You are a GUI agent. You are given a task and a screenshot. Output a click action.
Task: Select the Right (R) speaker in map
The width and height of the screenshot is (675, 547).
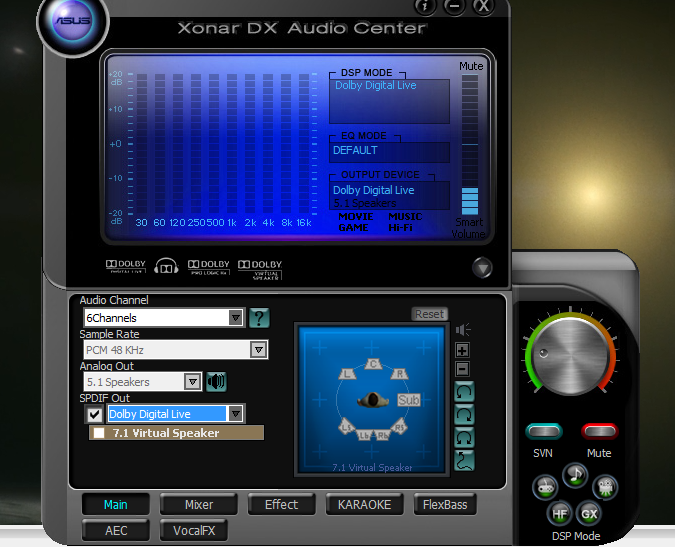pyautogui.click(x=399, y=374)
